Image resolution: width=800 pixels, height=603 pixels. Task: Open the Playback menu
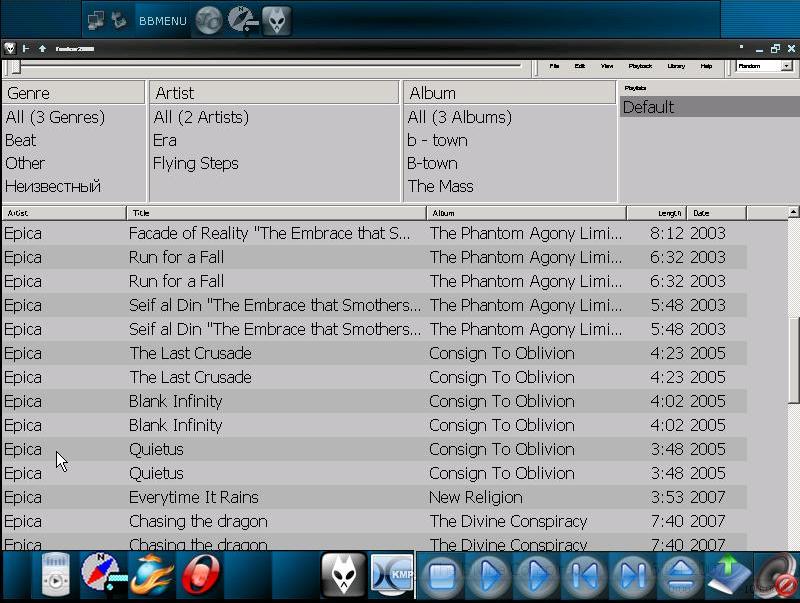pos(640,66)
